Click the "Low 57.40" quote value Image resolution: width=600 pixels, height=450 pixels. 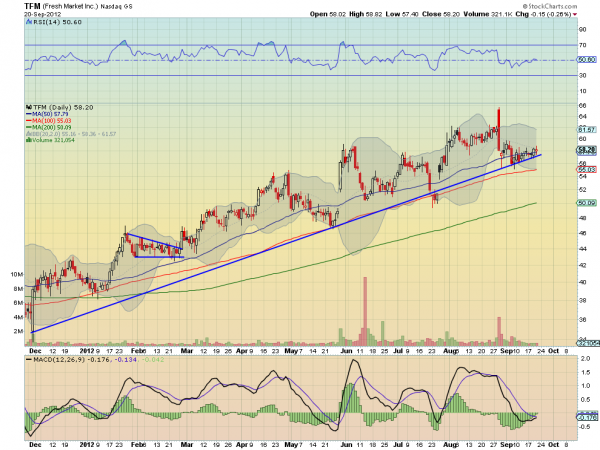point(402,14)
